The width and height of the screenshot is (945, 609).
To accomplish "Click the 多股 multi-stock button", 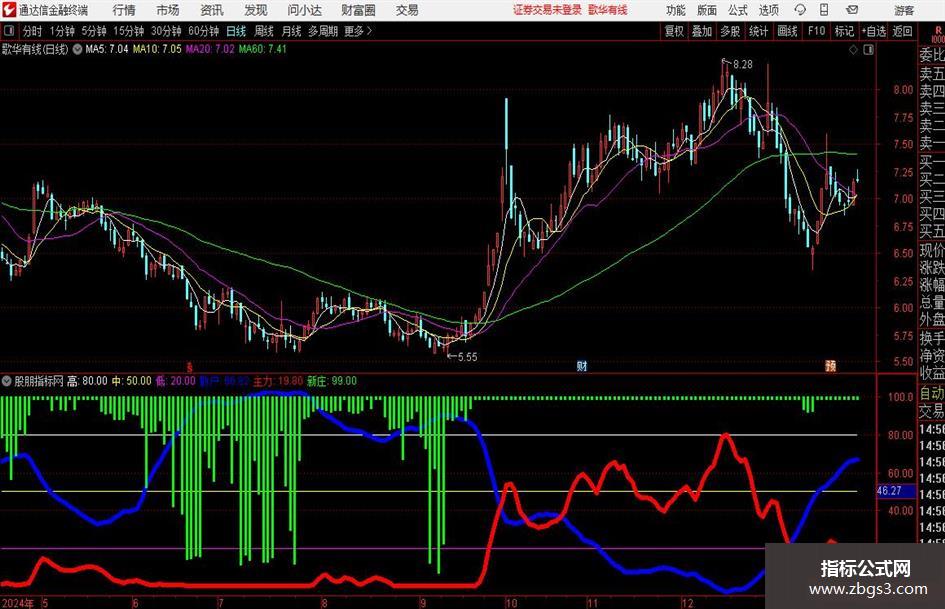I will click(x=730, y=31).
